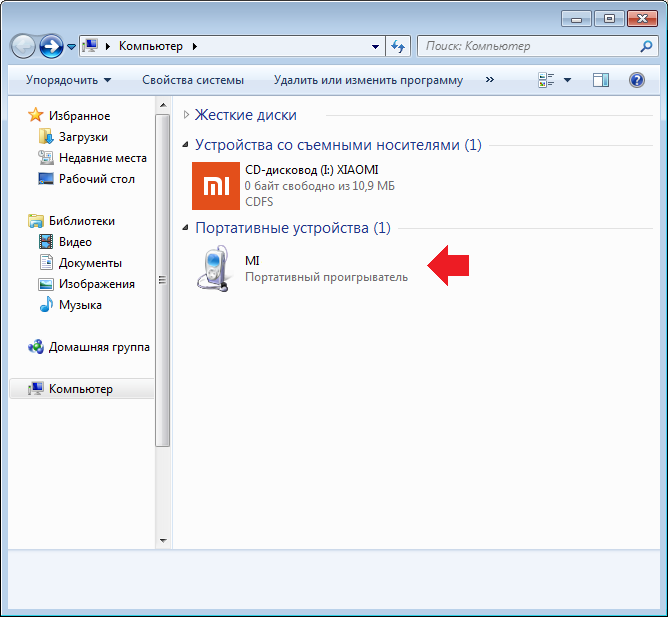Image resolution: width=668 pixels, height=617 pixels.
Task: Open the Упорядочить menu
Action: click(x=68, y=80)
